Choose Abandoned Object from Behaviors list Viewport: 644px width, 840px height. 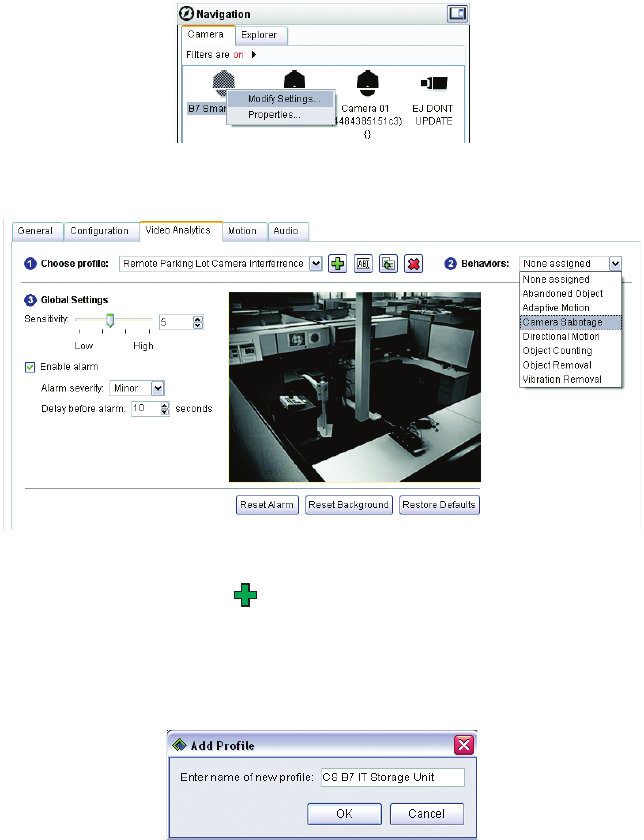571,294
